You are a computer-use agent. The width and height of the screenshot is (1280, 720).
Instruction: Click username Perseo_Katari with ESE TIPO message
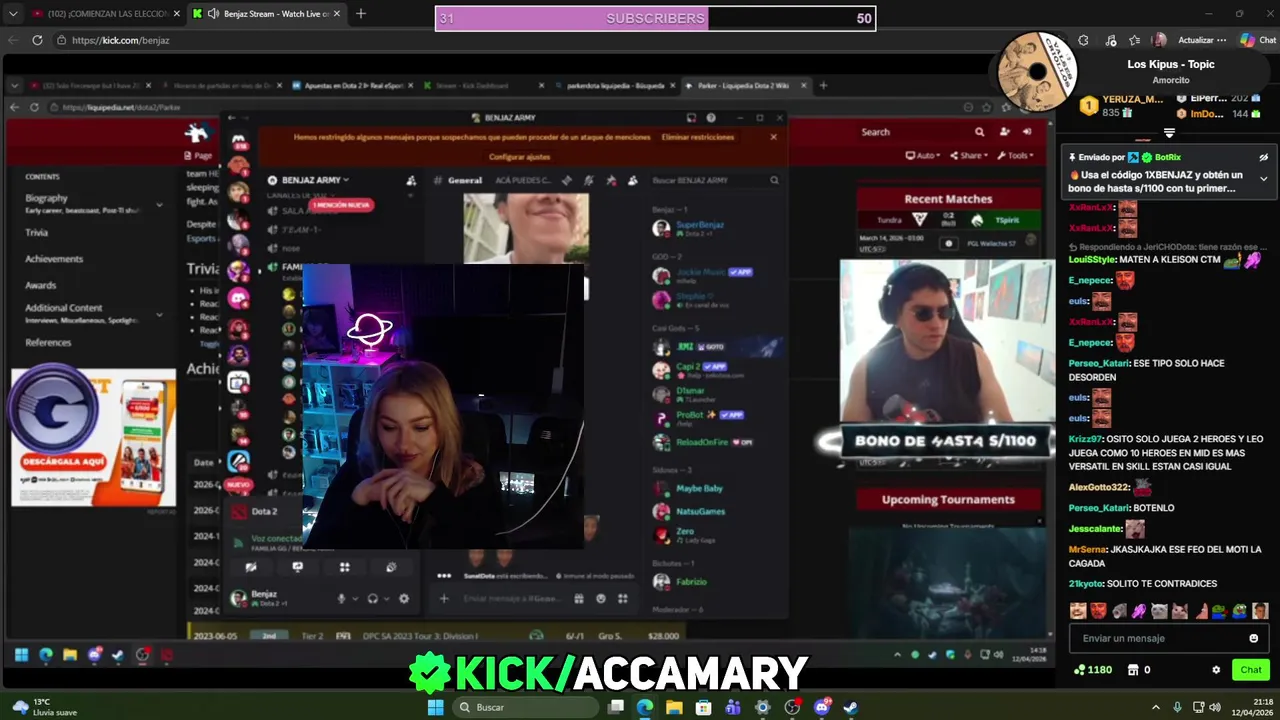[1100, 363]
